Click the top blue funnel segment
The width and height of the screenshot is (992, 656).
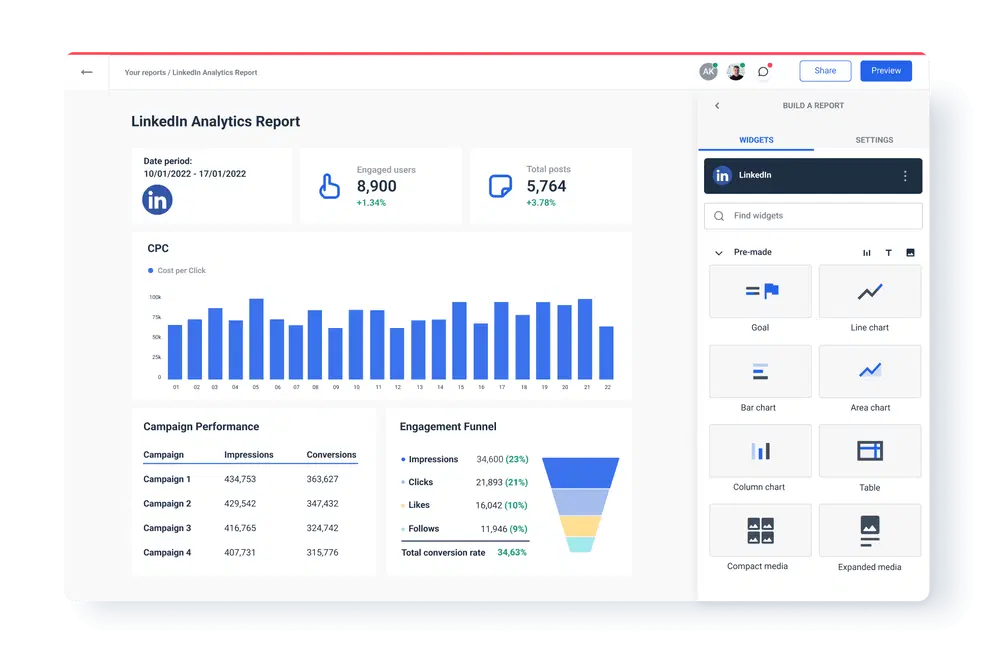(x=580, y=473)
